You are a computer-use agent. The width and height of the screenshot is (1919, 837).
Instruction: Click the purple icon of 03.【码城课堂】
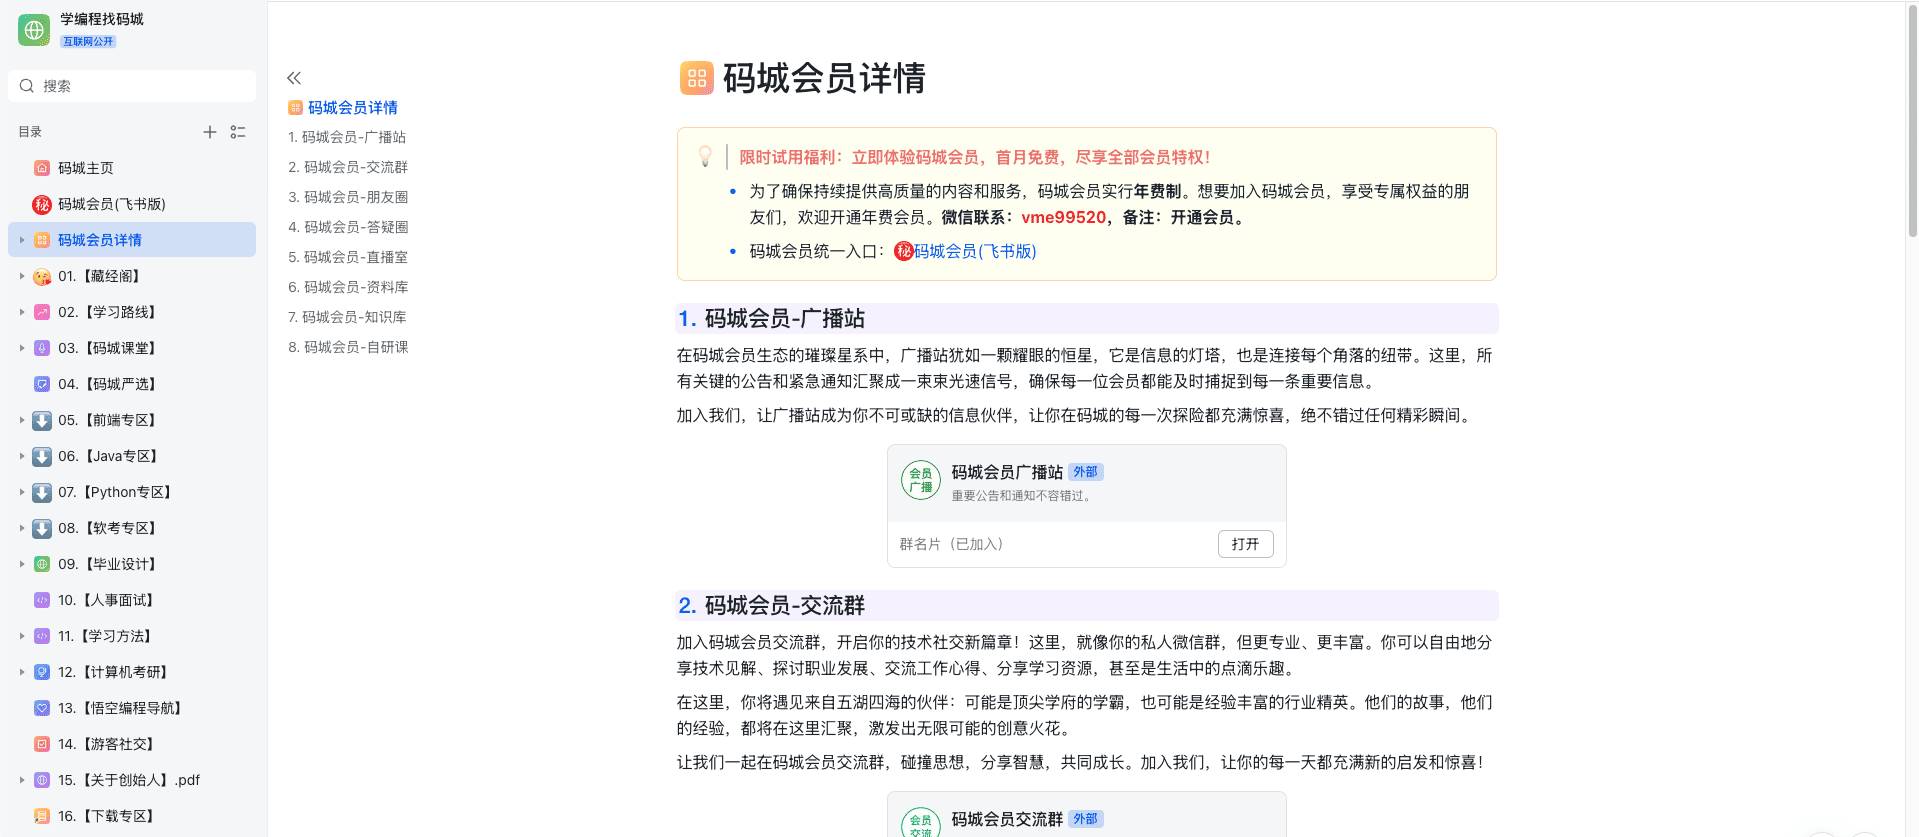[42, 348]
